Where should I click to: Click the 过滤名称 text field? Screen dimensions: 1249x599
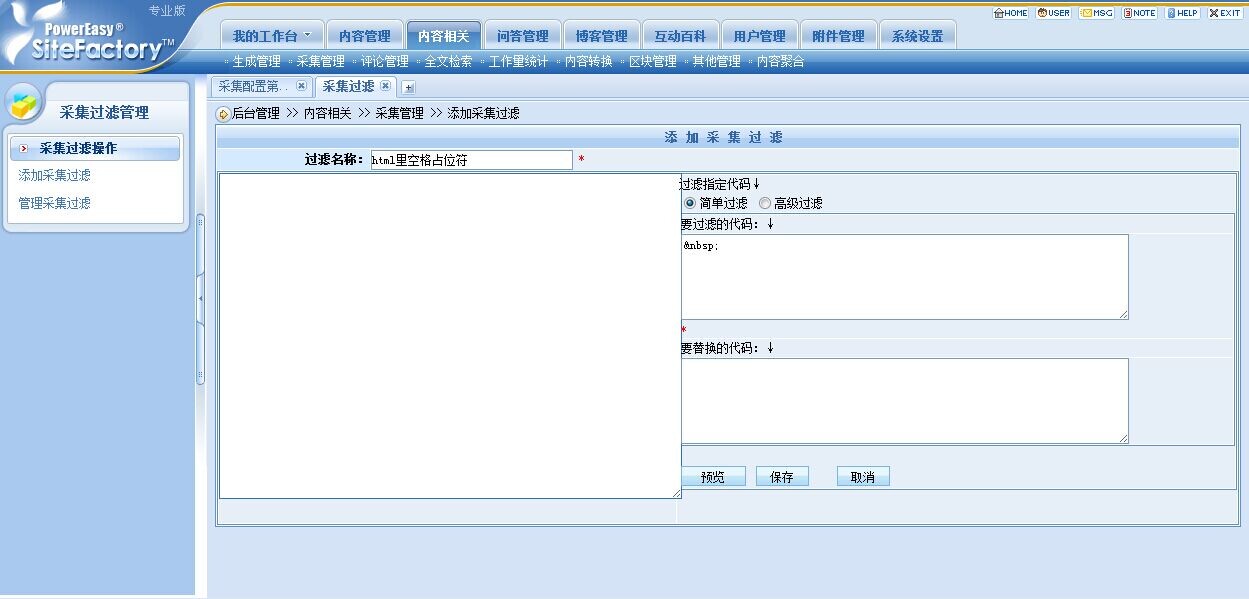[x=471, y=160]
